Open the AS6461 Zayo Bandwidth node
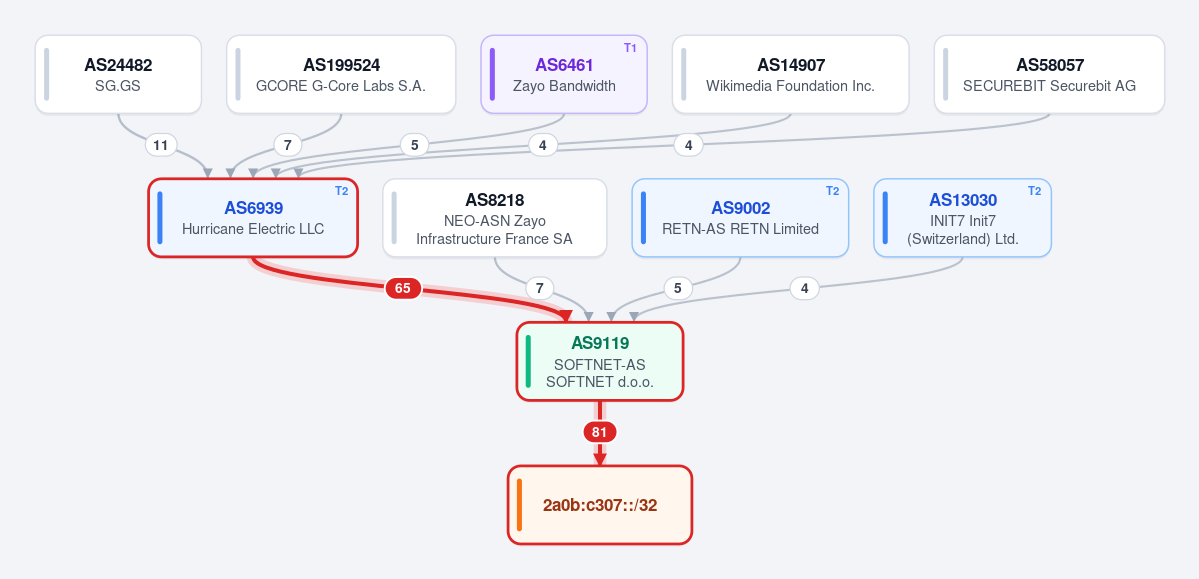 point(564,74)
